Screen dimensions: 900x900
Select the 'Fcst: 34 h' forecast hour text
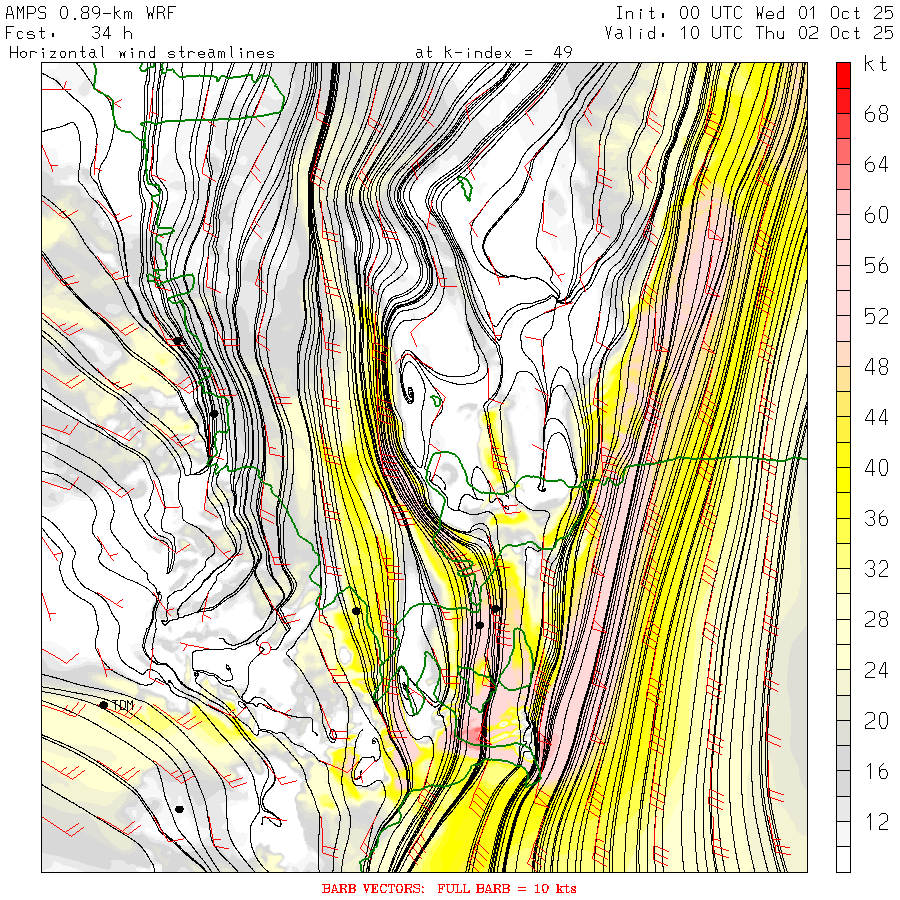coord(69,33)
